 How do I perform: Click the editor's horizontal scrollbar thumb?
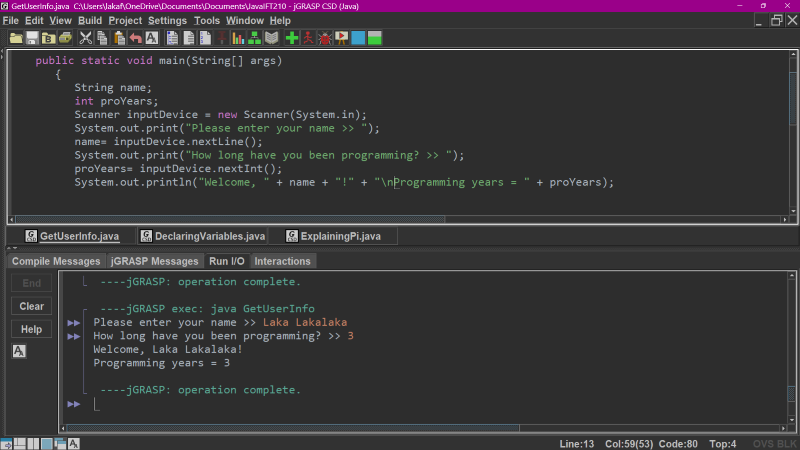tap(230, 219)
